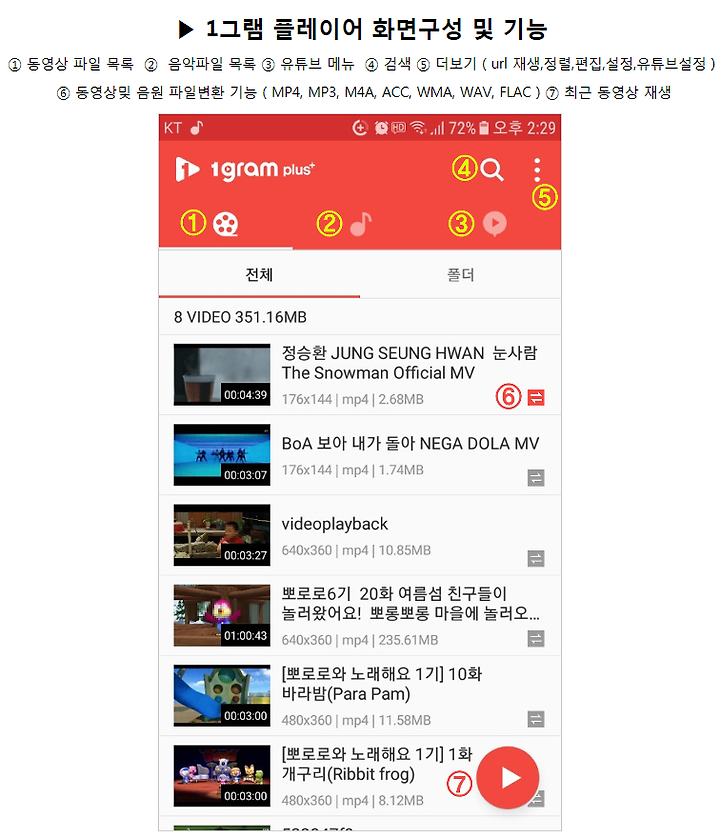
Task: Open the 뽀로로6기 20화 thumbnail
Action: tap(222, 615)
